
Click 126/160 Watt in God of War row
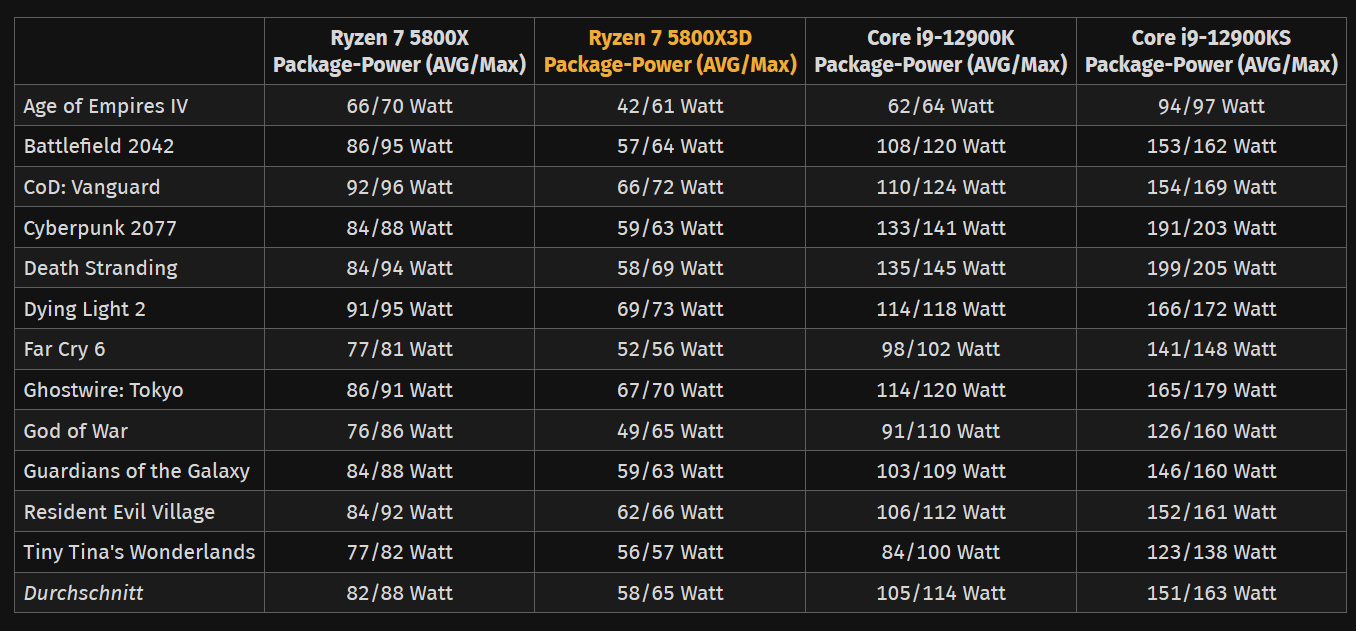1211,431
